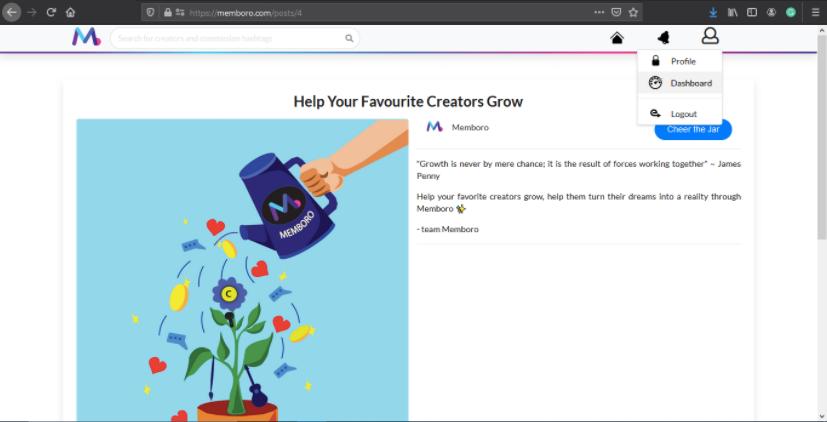The height and width of the screenshot is (422, 827).
Task: Click the post title Help Your Favourite Creators Grow
Action: click(x=408, y=101)
